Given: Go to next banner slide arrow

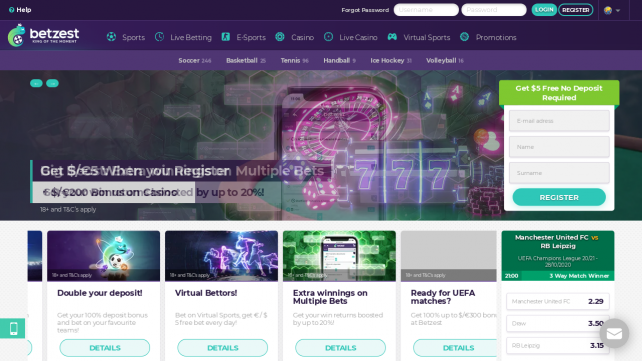Looking at the screenshot, I should [52, 83].
